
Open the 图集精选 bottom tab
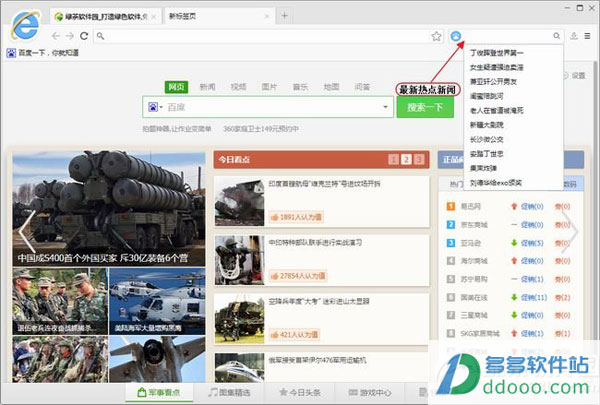tap(229, 392)
